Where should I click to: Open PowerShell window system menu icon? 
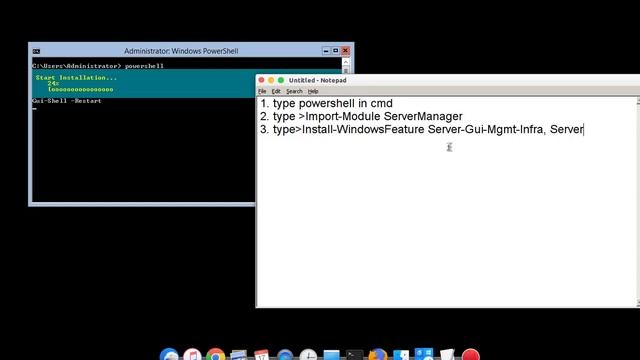(36, 51)
